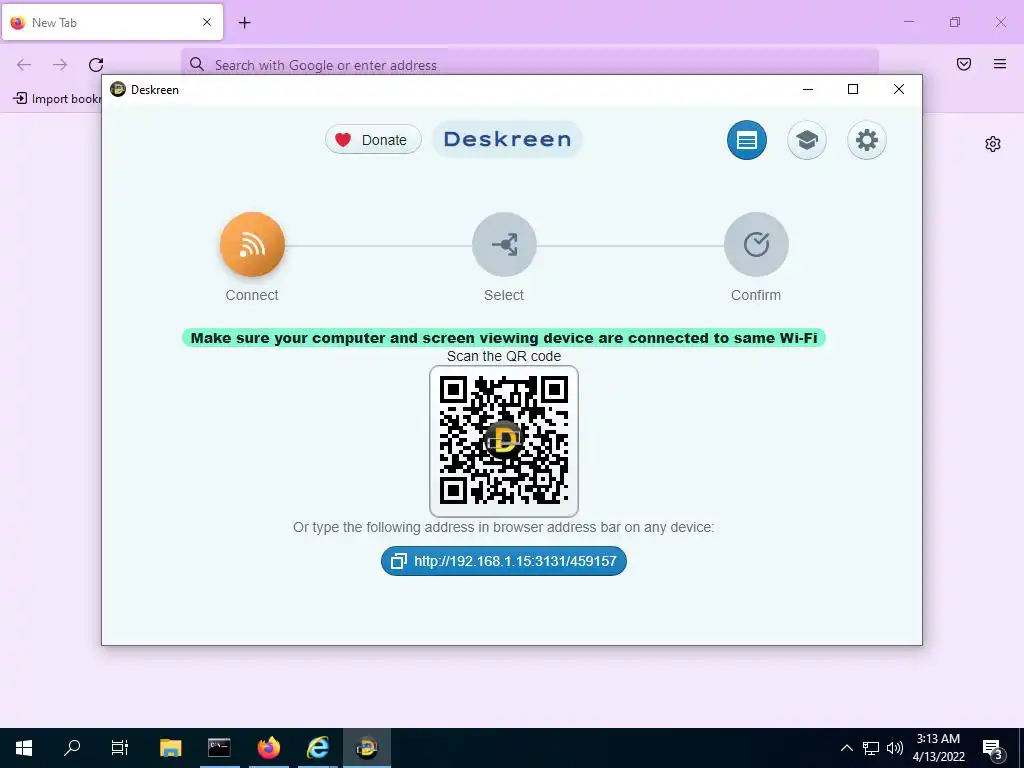Screen dimensions: 1024x768
Task: Open Task View on the taskbar
Action: coord(120,748)
